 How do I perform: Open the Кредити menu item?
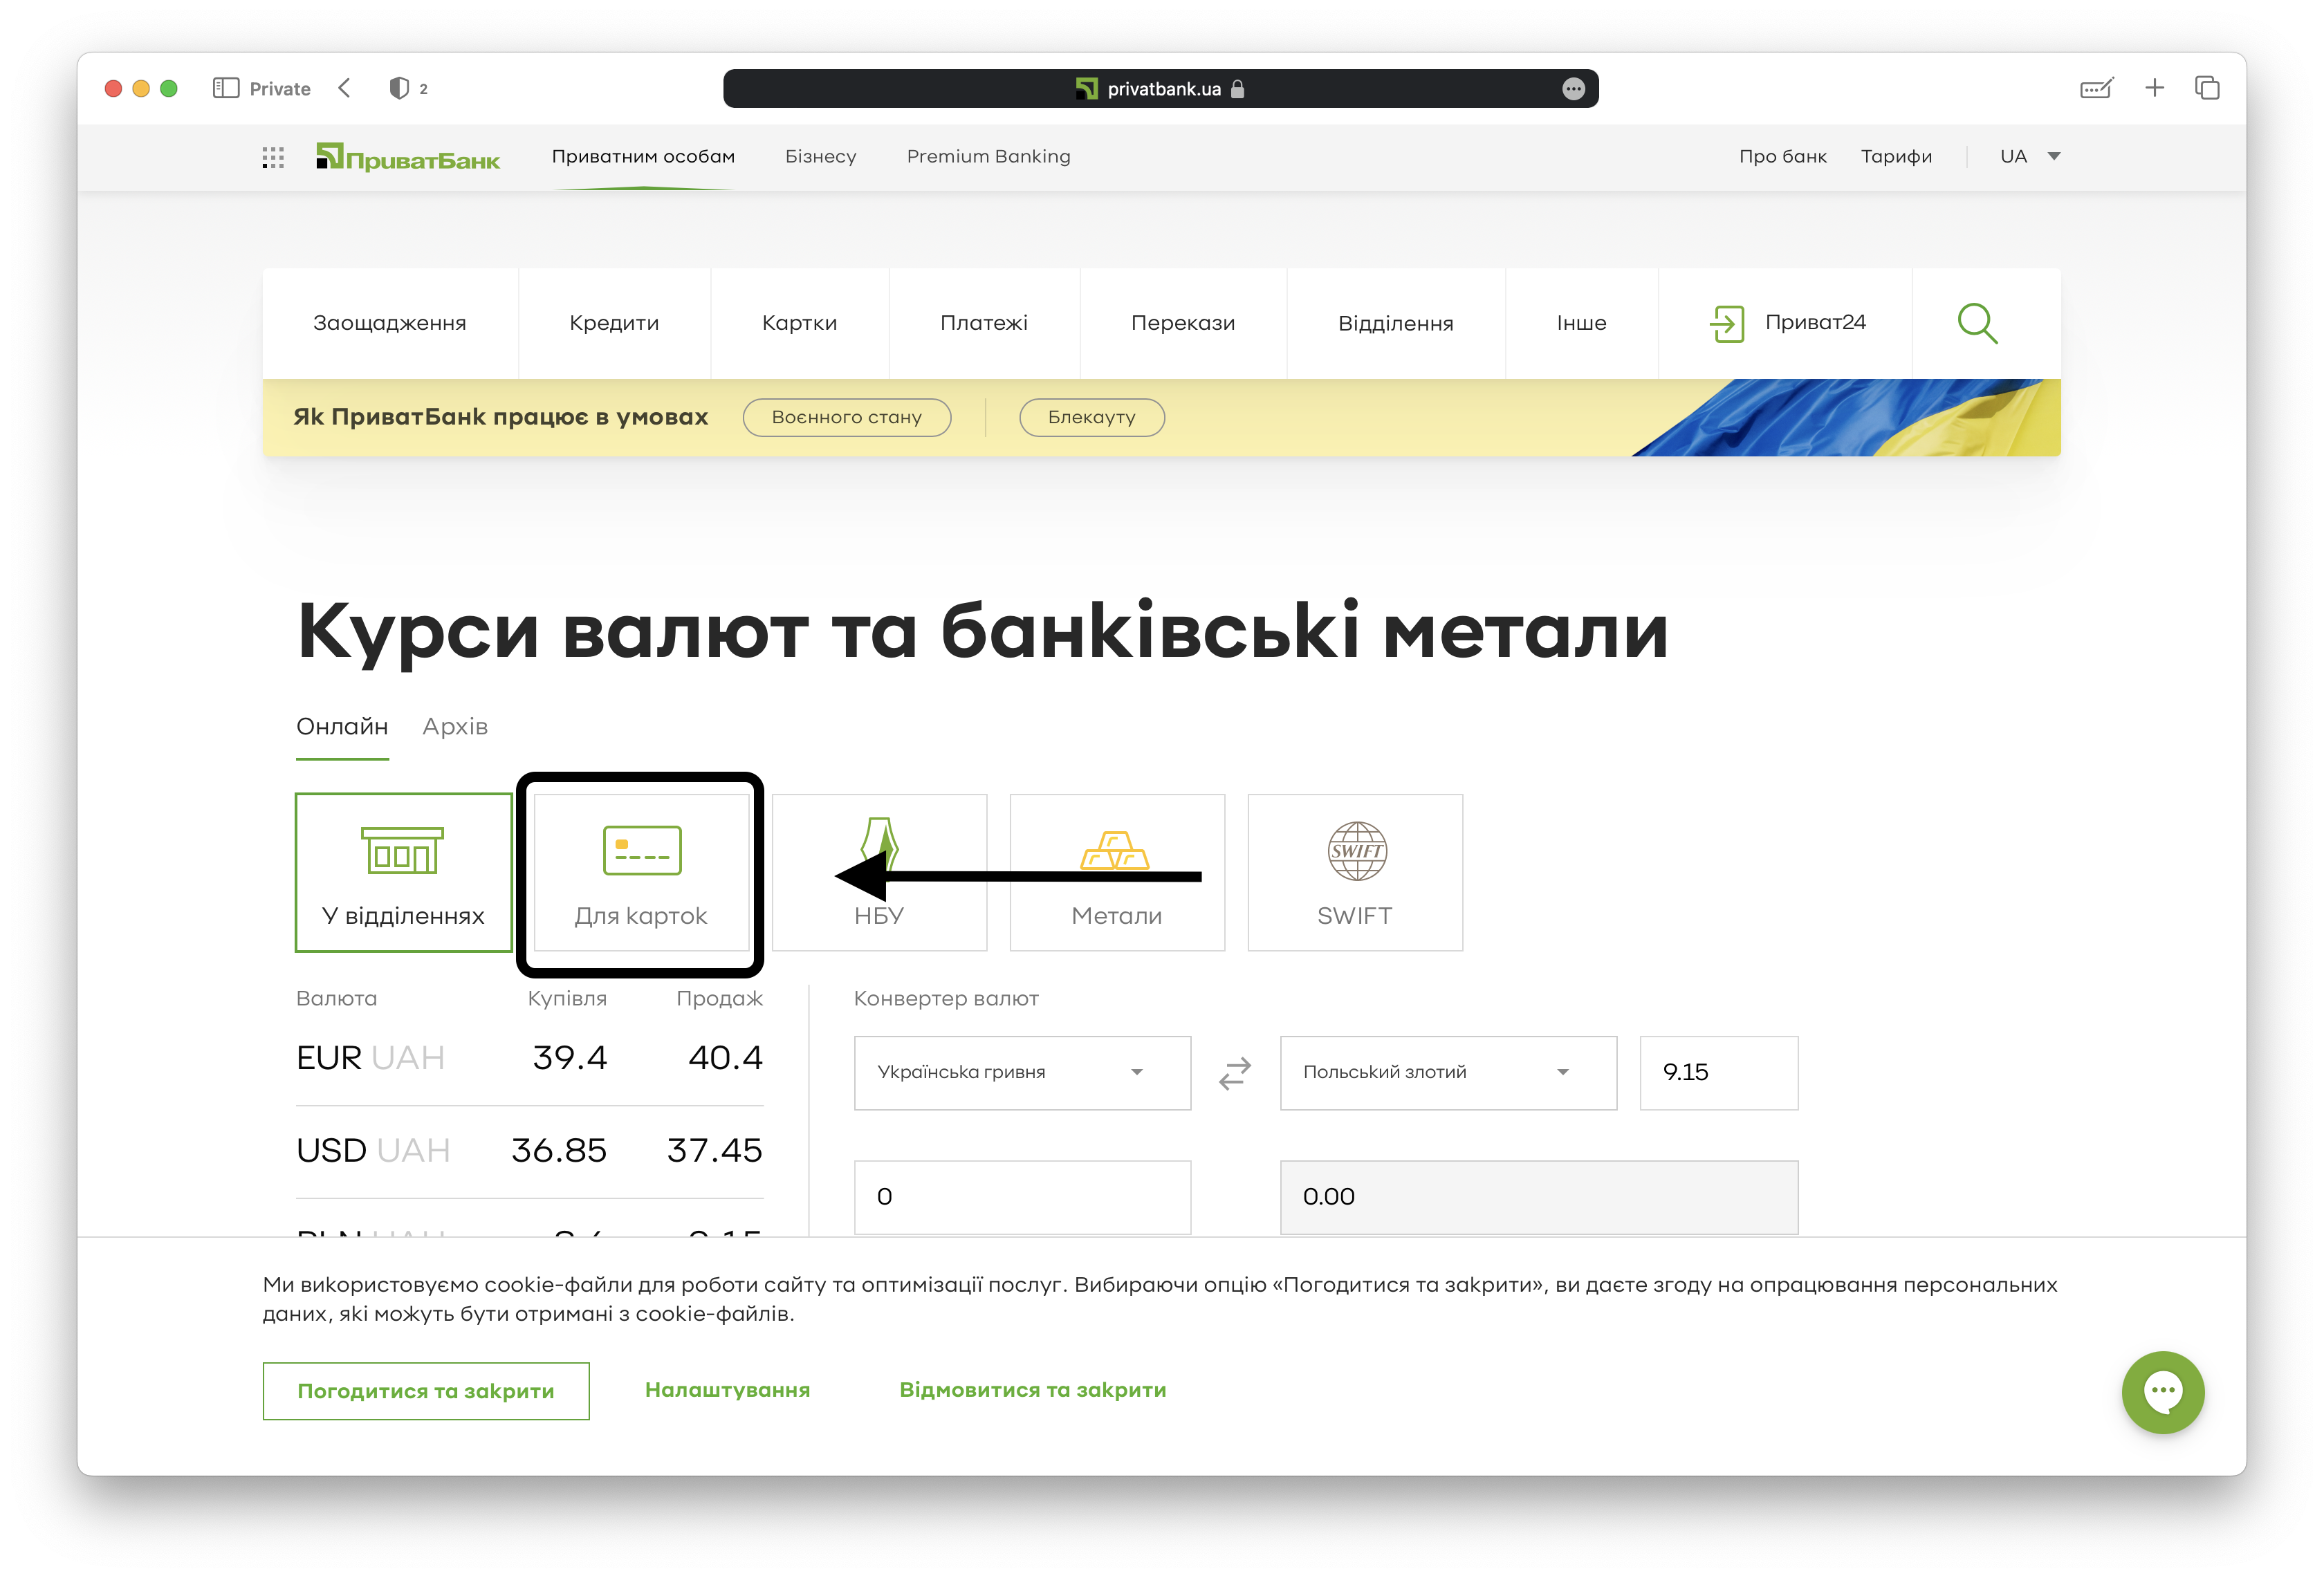pyautogui.click(x=614, y=323)
